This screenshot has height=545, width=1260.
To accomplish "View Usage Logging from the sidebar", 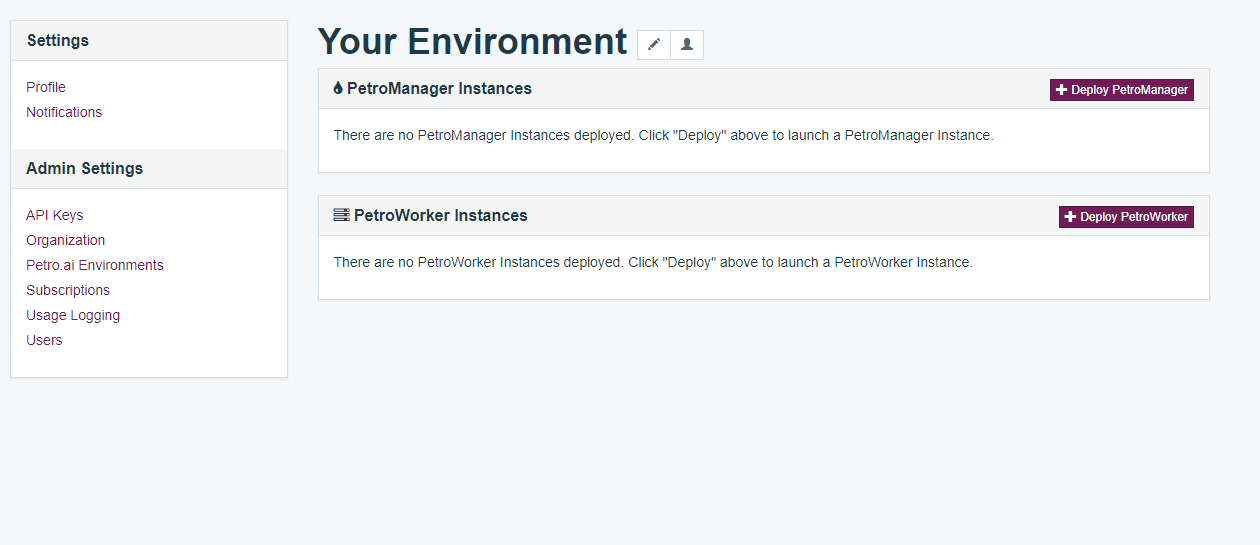I will click(x=73, y=315).
